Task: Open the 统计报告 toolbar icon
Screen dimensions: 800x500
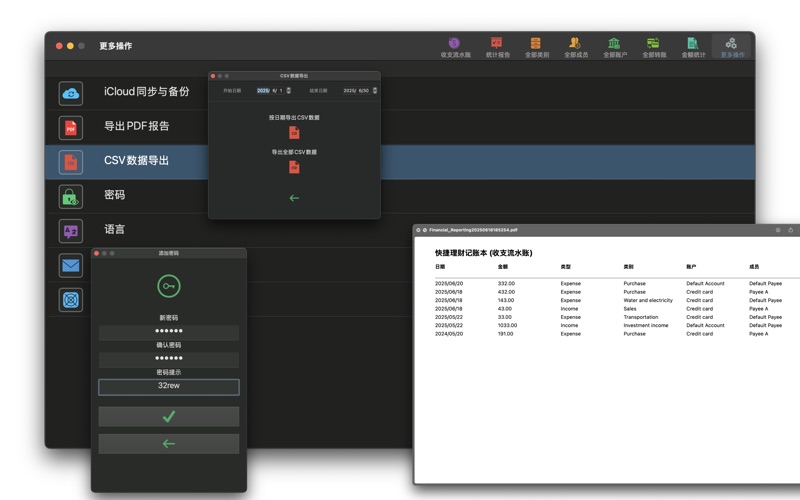Action: pyautogui.click(x=497, y=46)
